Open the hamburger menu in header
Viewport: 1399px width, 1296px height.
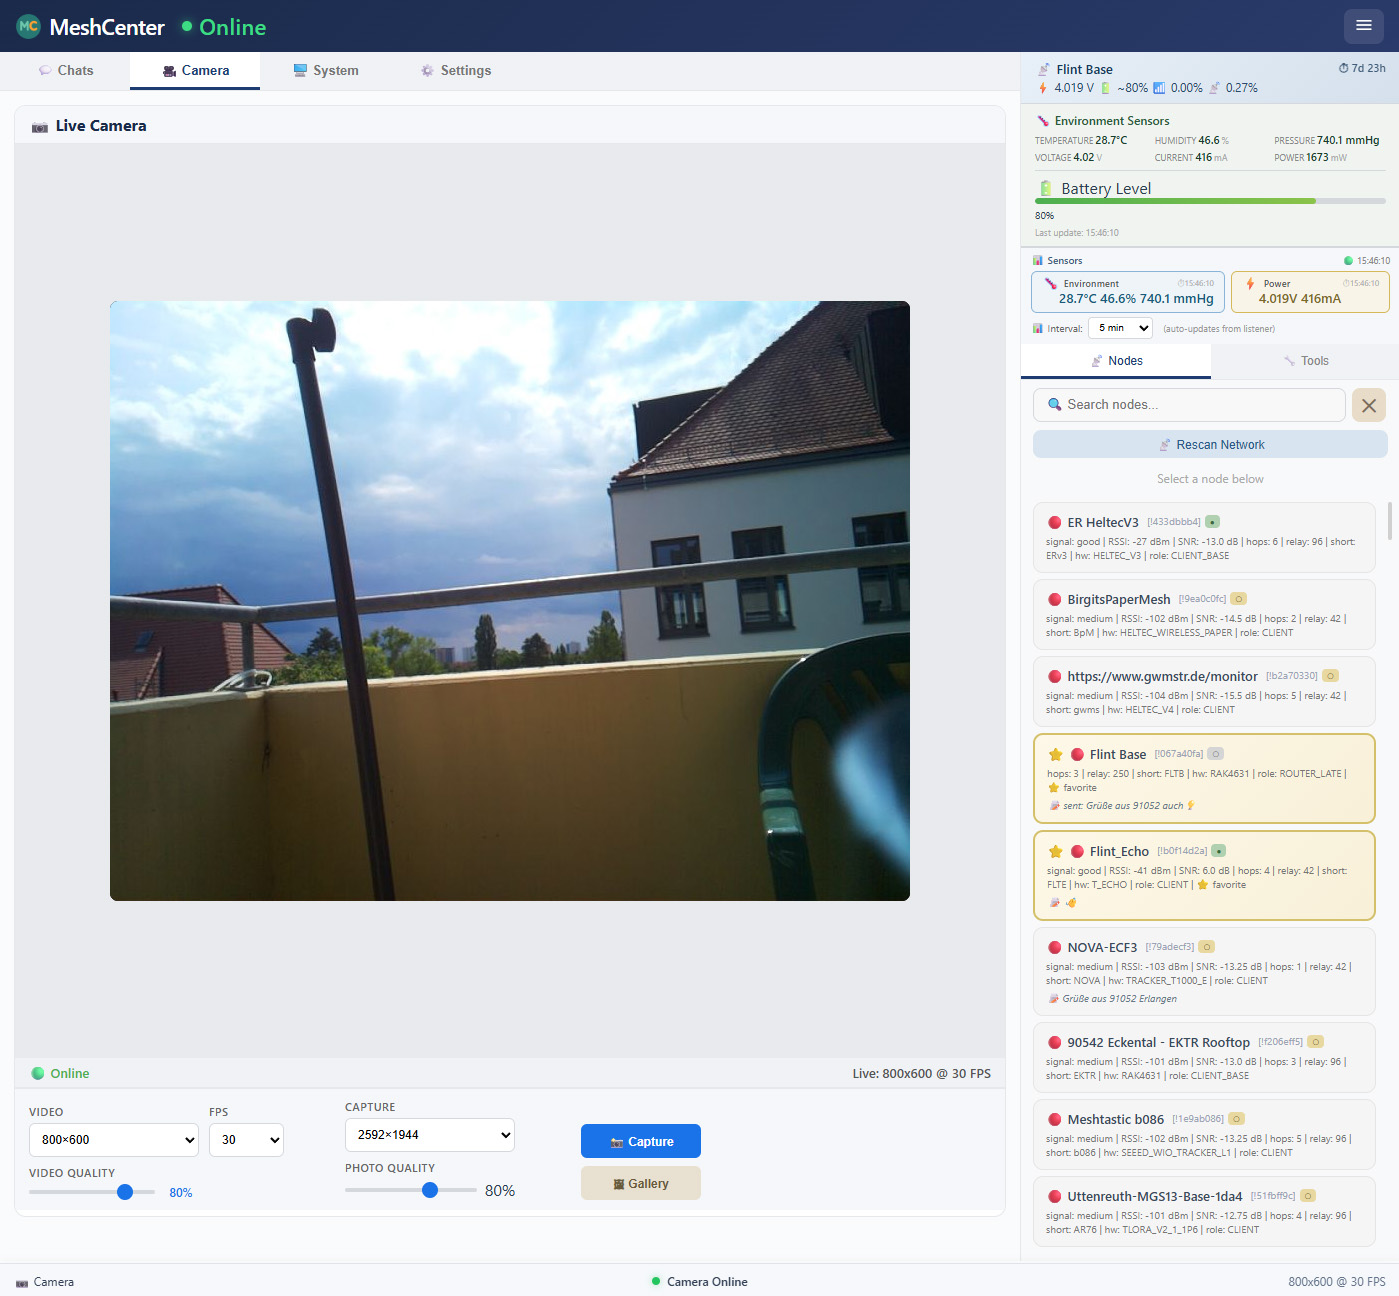pos(1364,26)
